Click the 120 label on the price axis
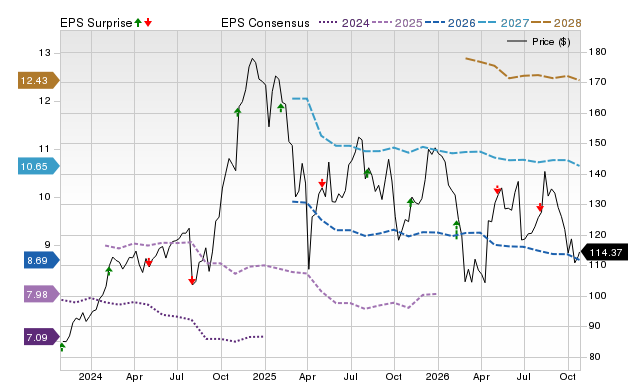The image size is (640, 382). click(x=598, y=235)
